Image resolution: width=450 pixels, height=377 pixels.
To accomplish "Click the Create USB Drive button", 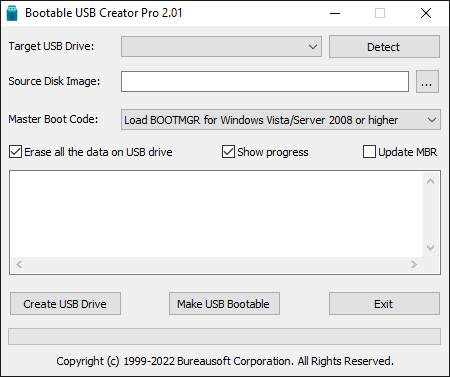I will [x=65, y=304].
